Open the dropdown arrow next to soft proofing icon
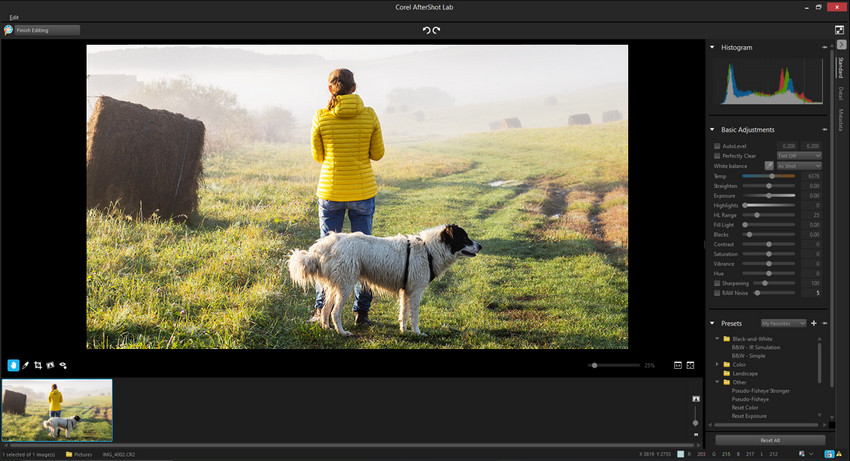The height and width of the screenshot is (461, 850). click(811, 454)
